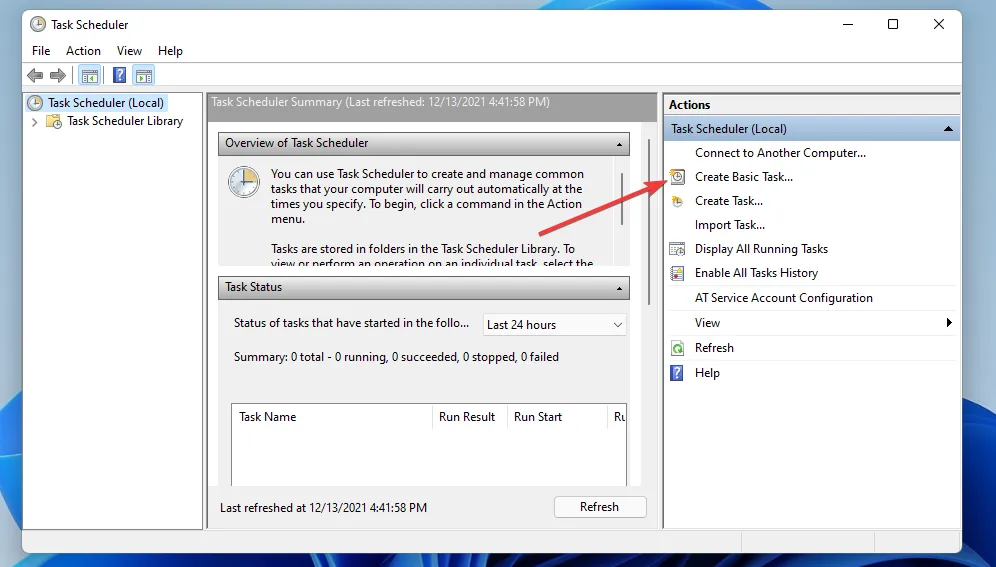Click the Display All Running Tasks icon
Image resolution: width=996 pixels, height=567 pixels.
coord(677,249)
